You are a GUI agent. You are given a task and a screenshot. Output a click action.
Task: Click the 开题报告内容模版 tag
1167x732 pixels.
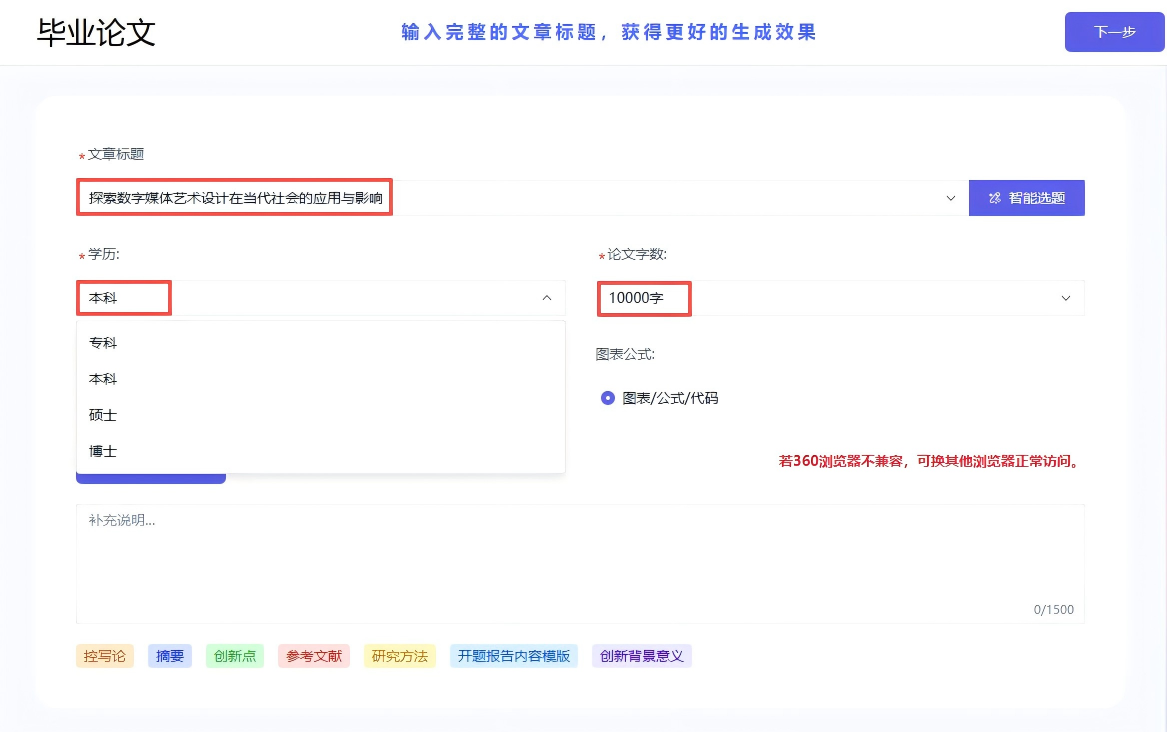click(x=514, y=656)
